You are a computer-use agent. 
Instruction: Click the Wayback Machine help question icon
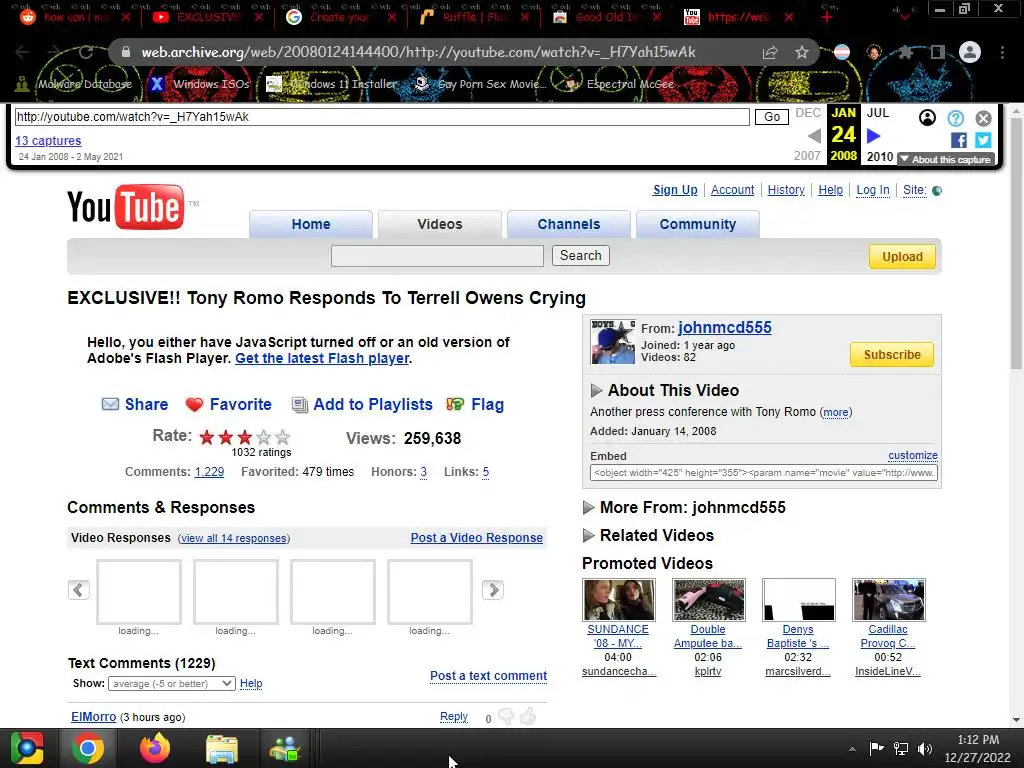pos(955,118)
